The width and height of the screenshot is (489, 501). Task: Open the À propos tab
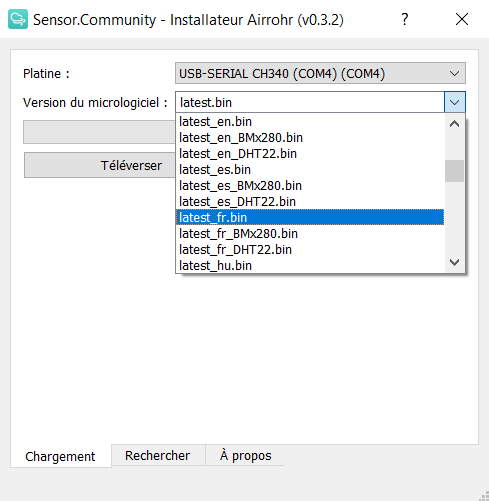pos(246,455)
